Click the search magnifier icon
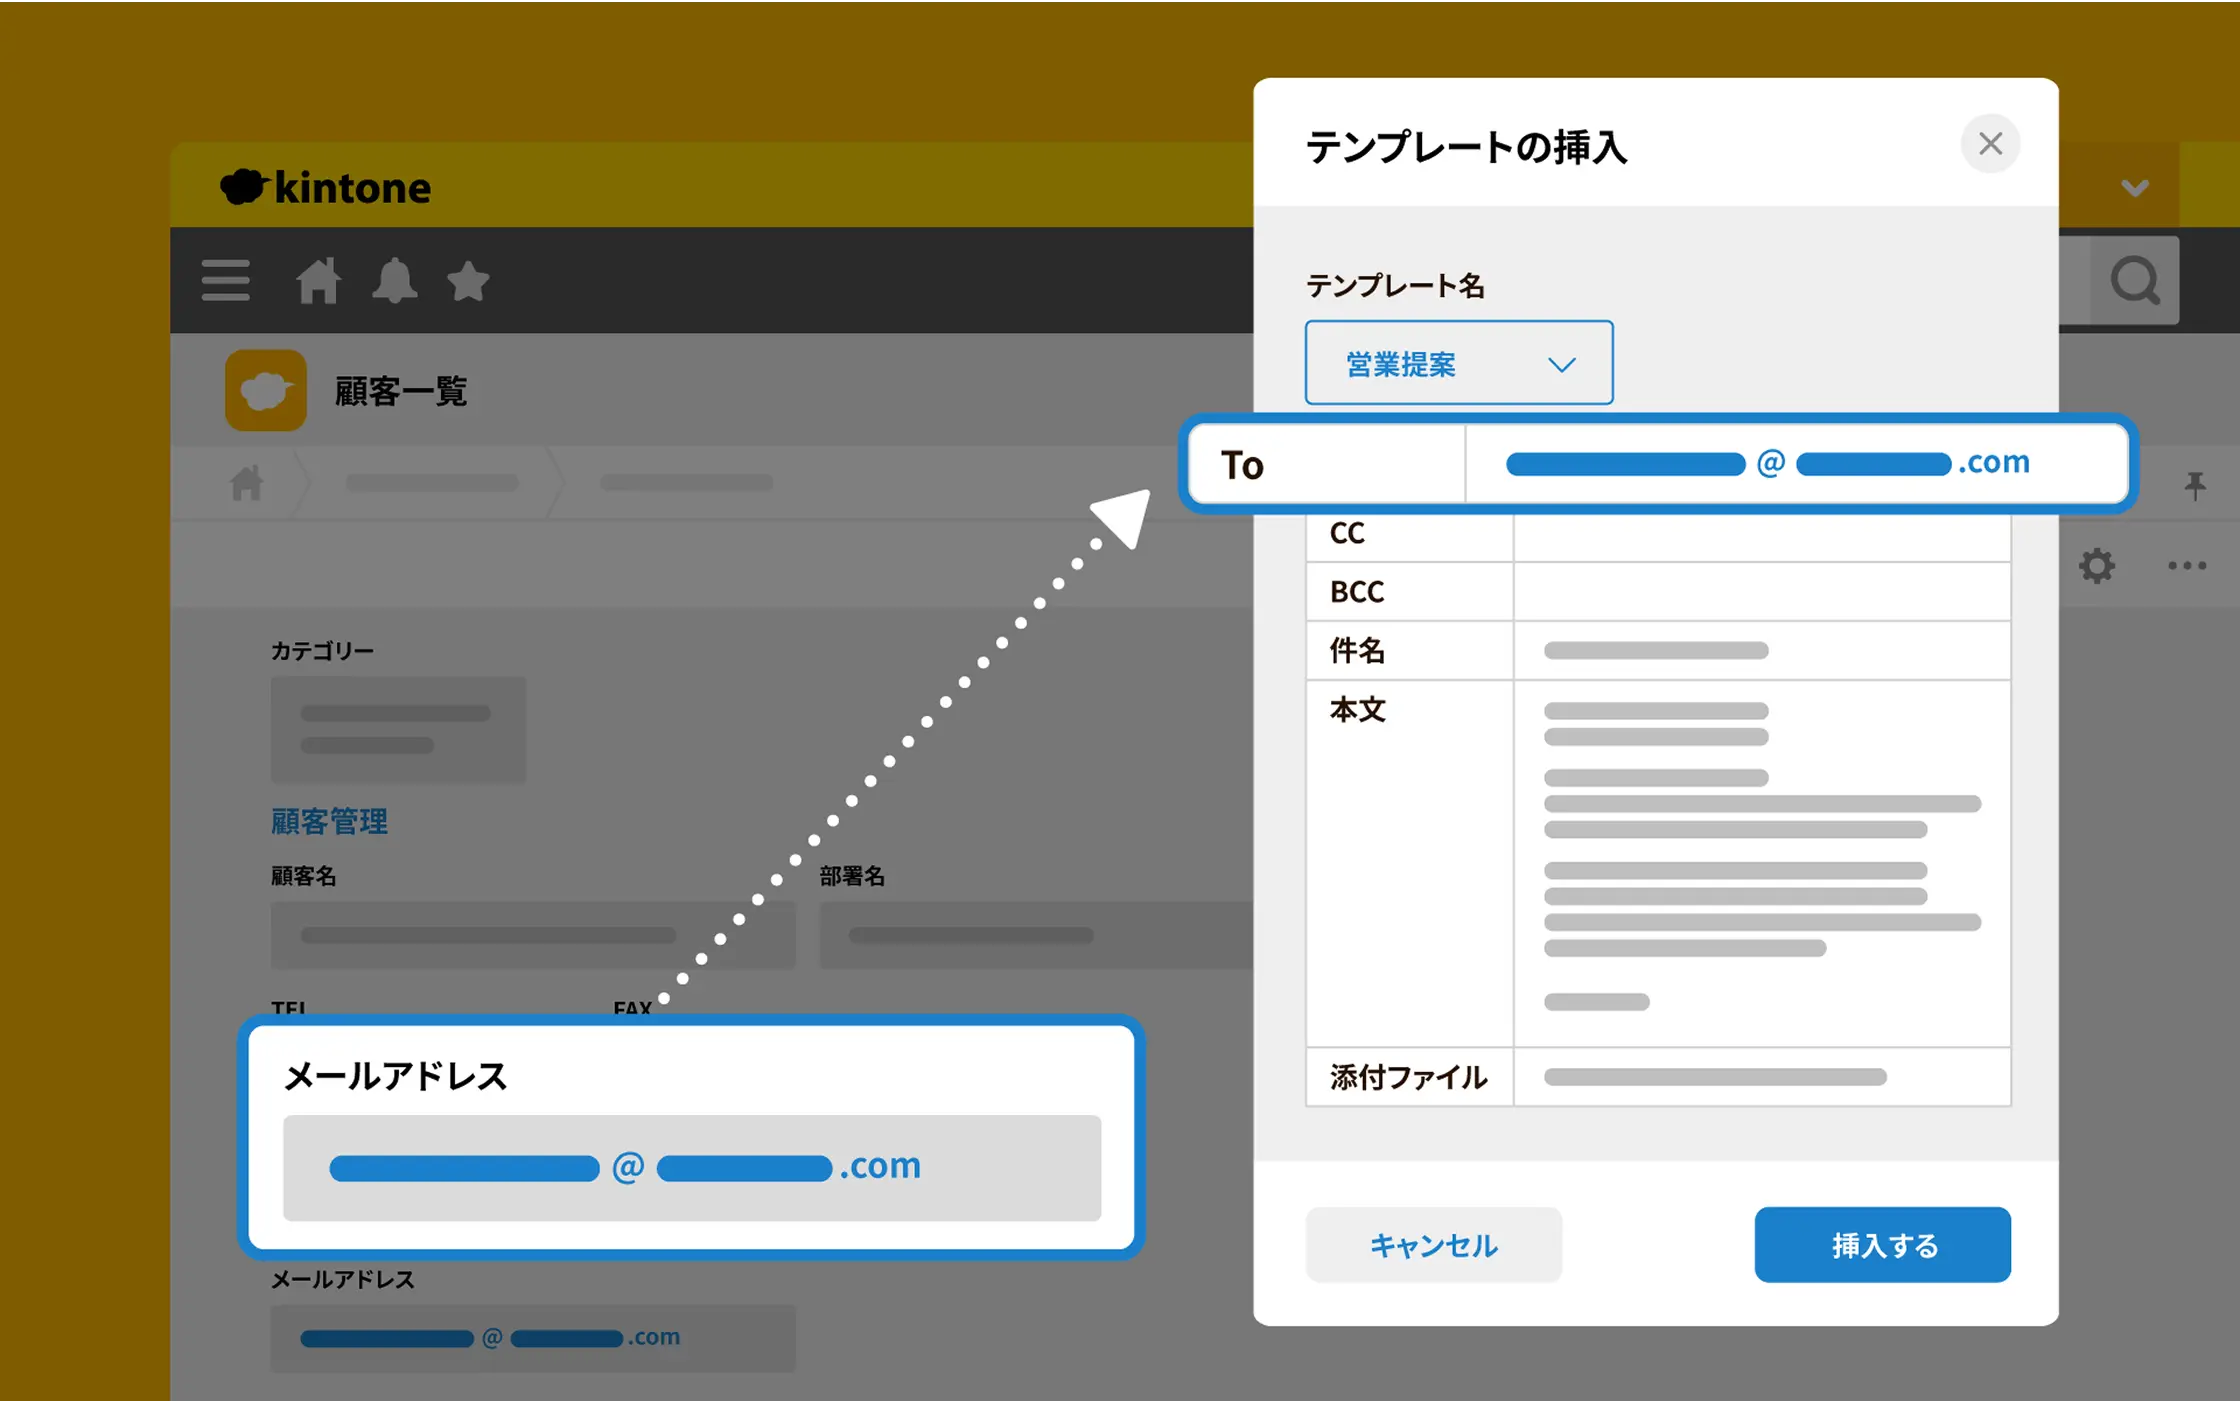The image size is (2240, 1401). pyautogui.click(x=2133, y=281)
